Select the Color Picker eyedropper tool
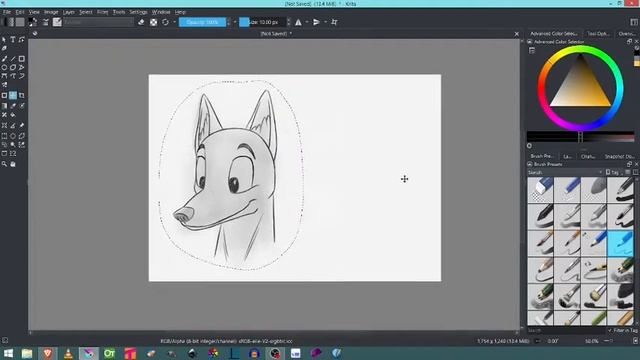The height and width of the screenshot is (360, 640). 13,106
